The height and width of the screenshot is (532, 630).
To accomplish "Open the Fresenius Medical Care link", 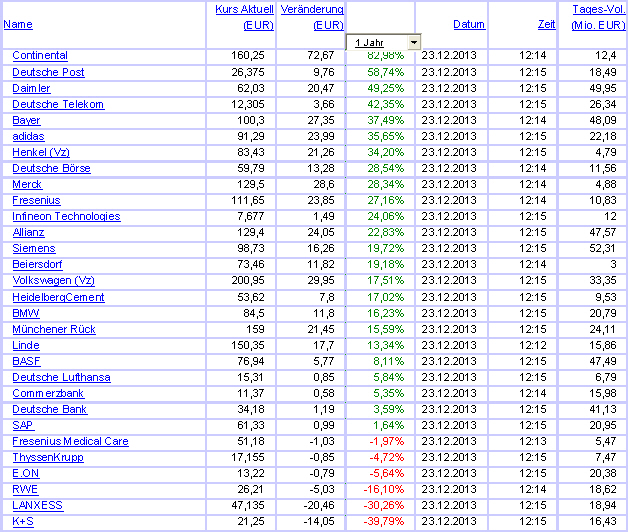I will [x=70, y=442].
